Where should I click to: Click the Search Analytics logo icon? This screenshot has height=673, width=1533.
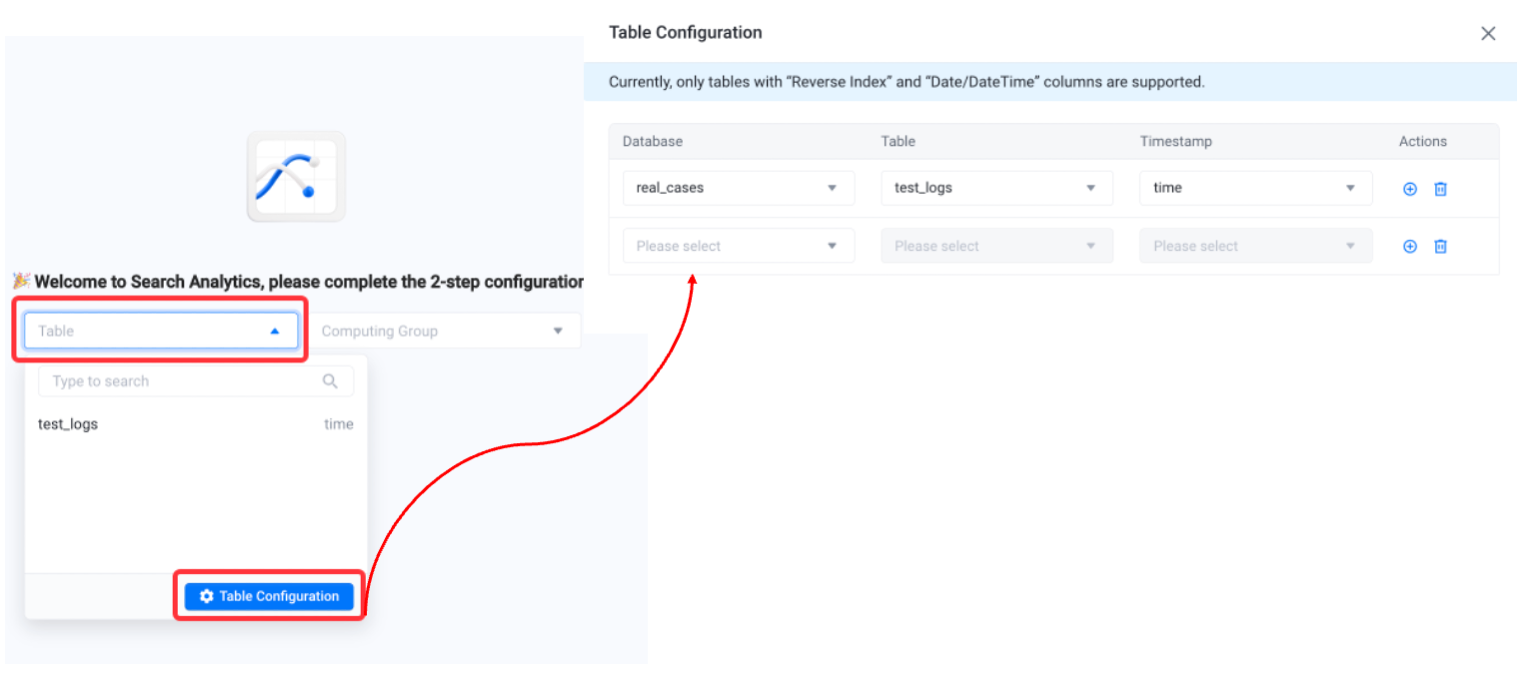[296, 176]
